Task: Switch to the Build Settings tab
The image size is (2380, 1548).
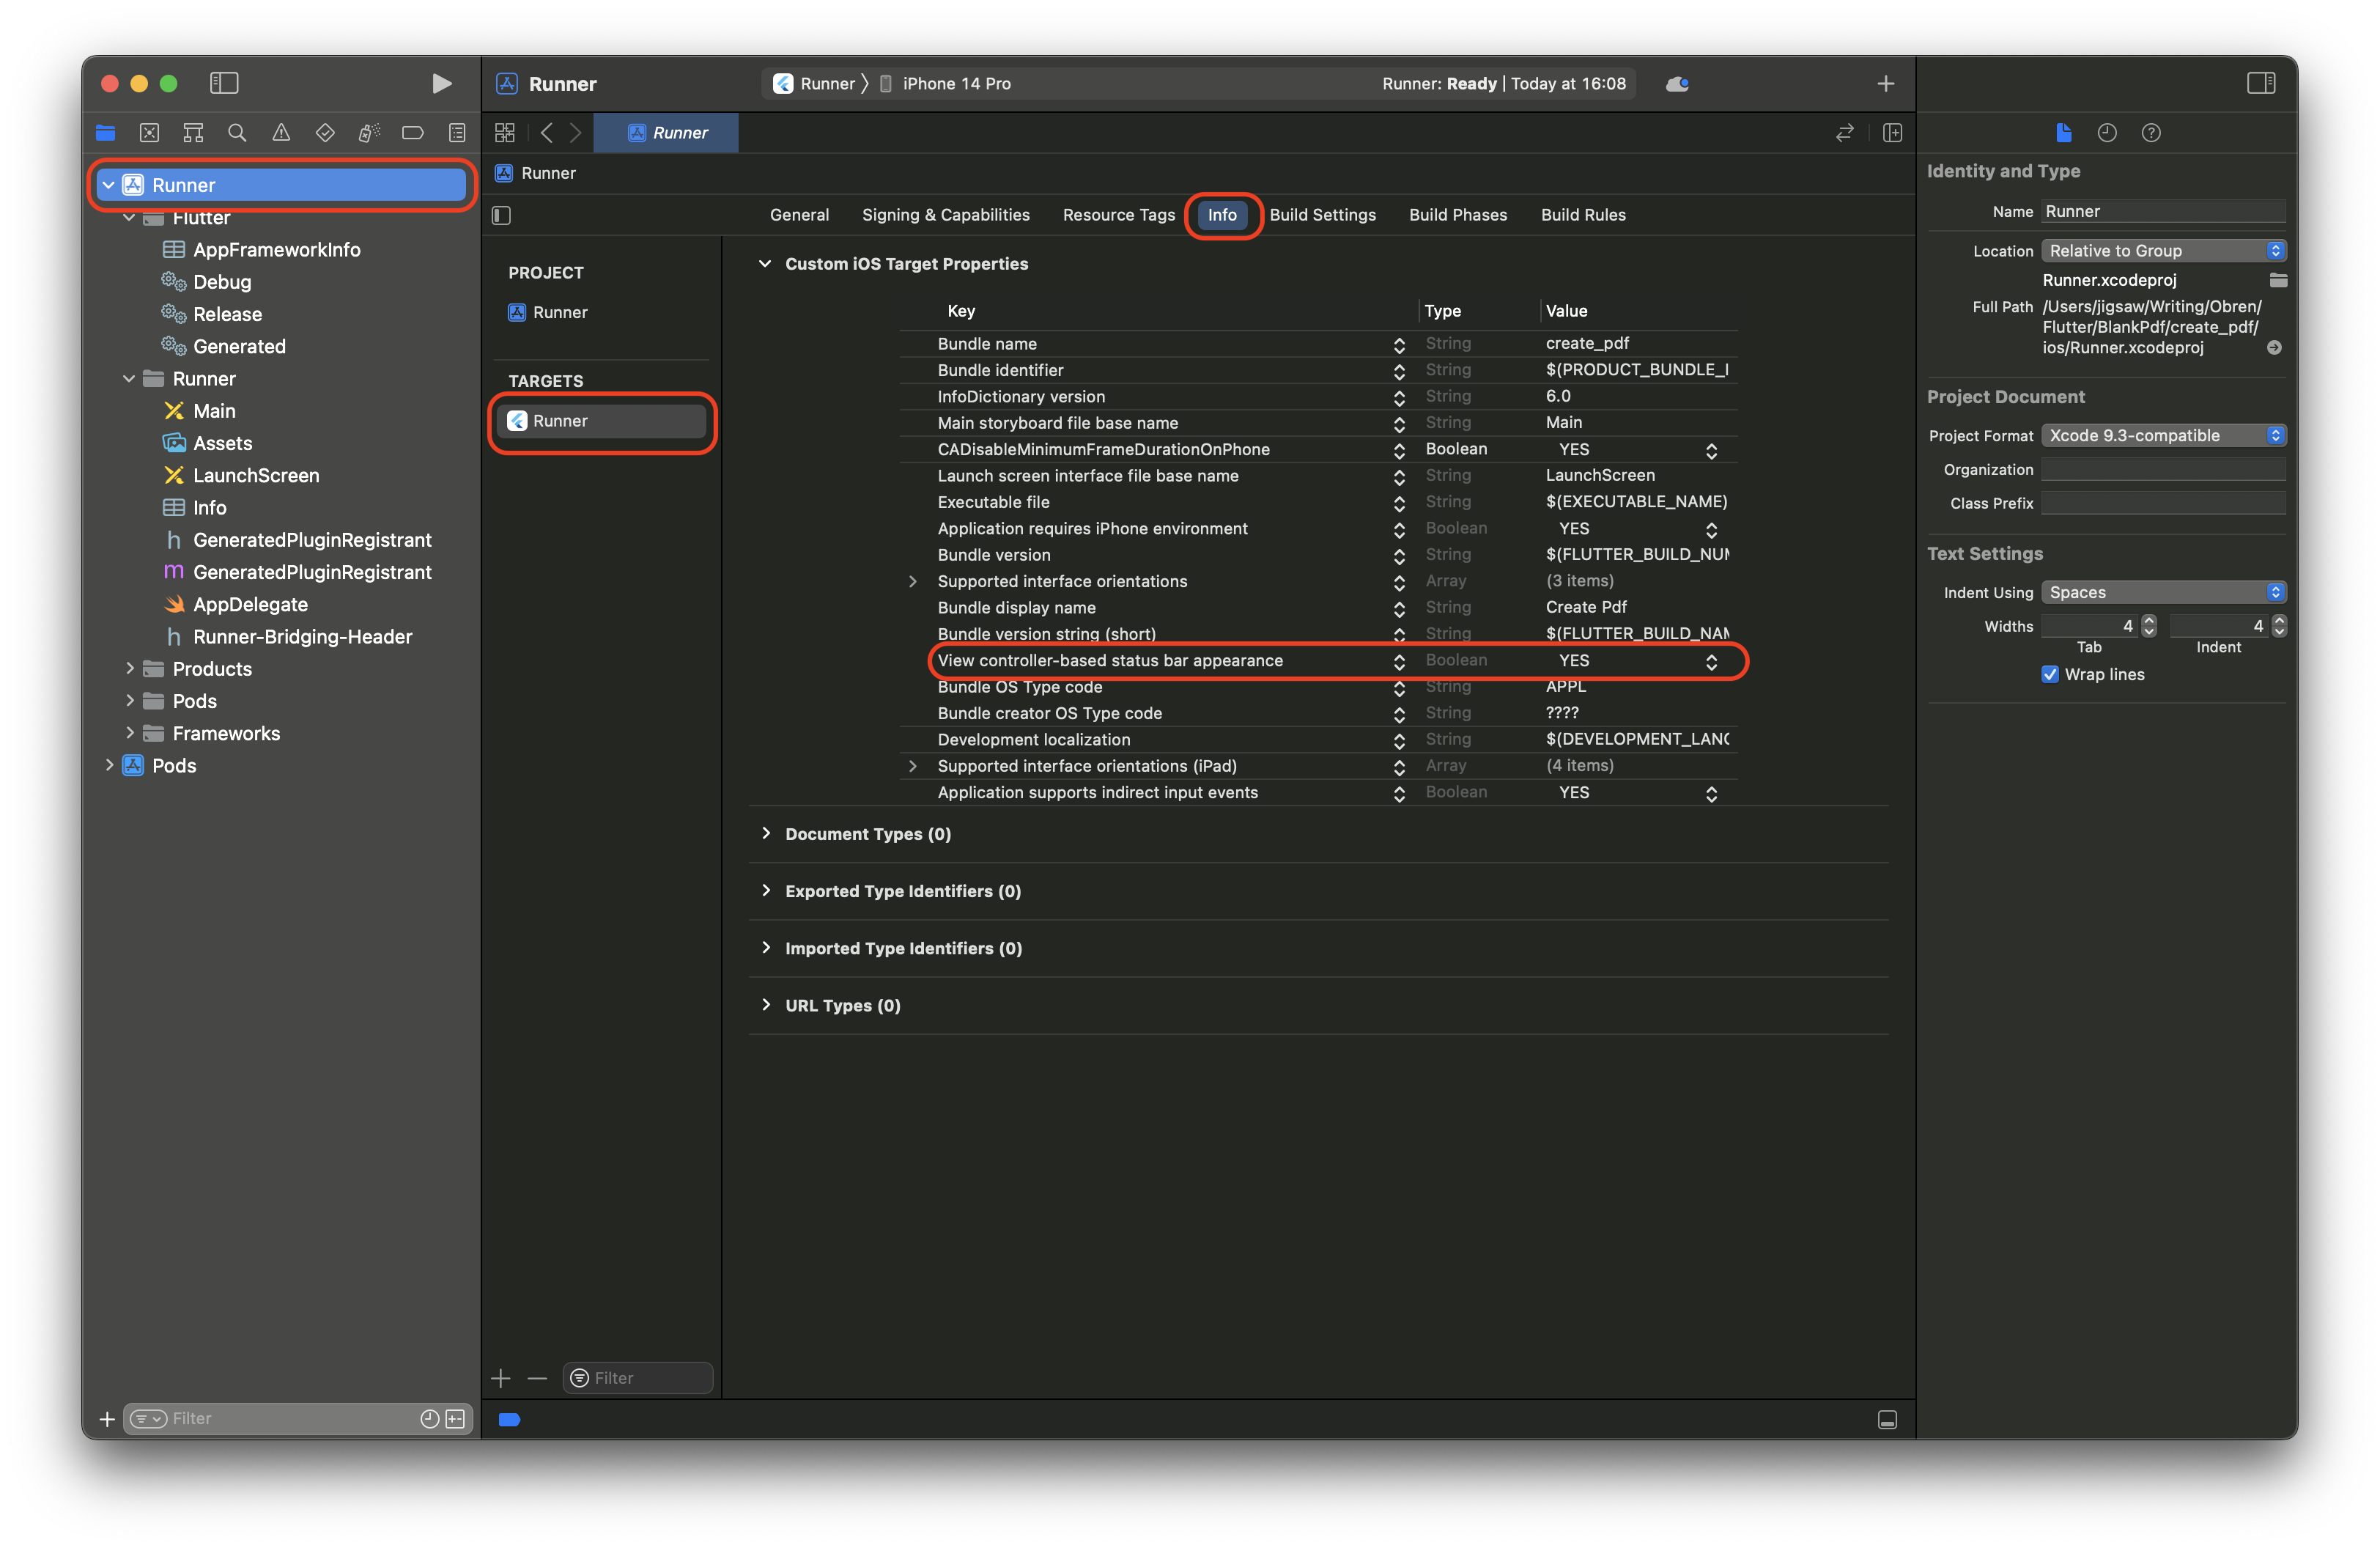Action: point(1322,214)
